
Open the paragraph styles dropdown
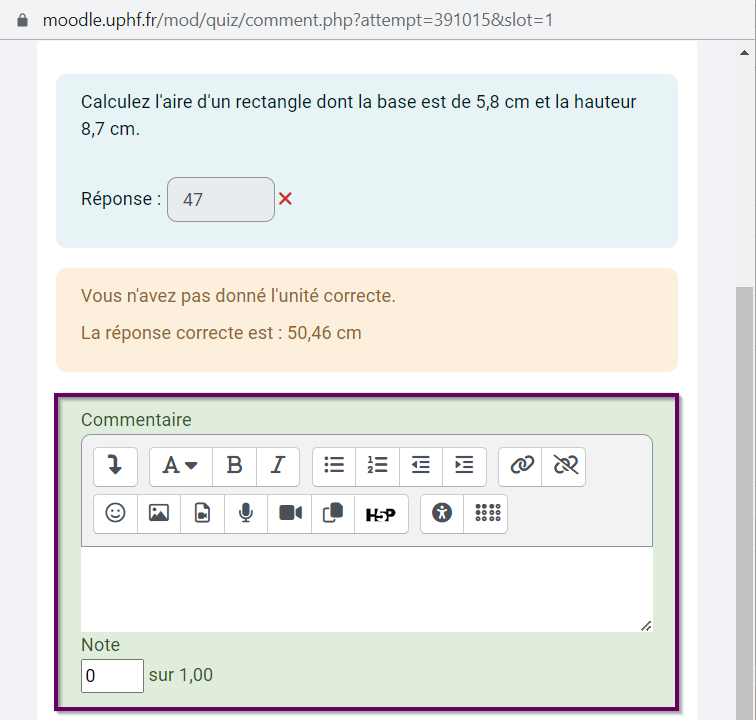click(180, 465)
